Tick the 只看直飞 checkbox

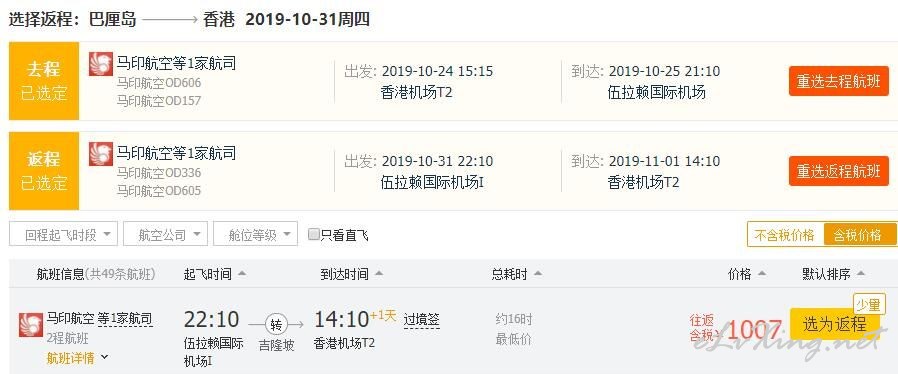pyautogui.click(x=313, y=234)
